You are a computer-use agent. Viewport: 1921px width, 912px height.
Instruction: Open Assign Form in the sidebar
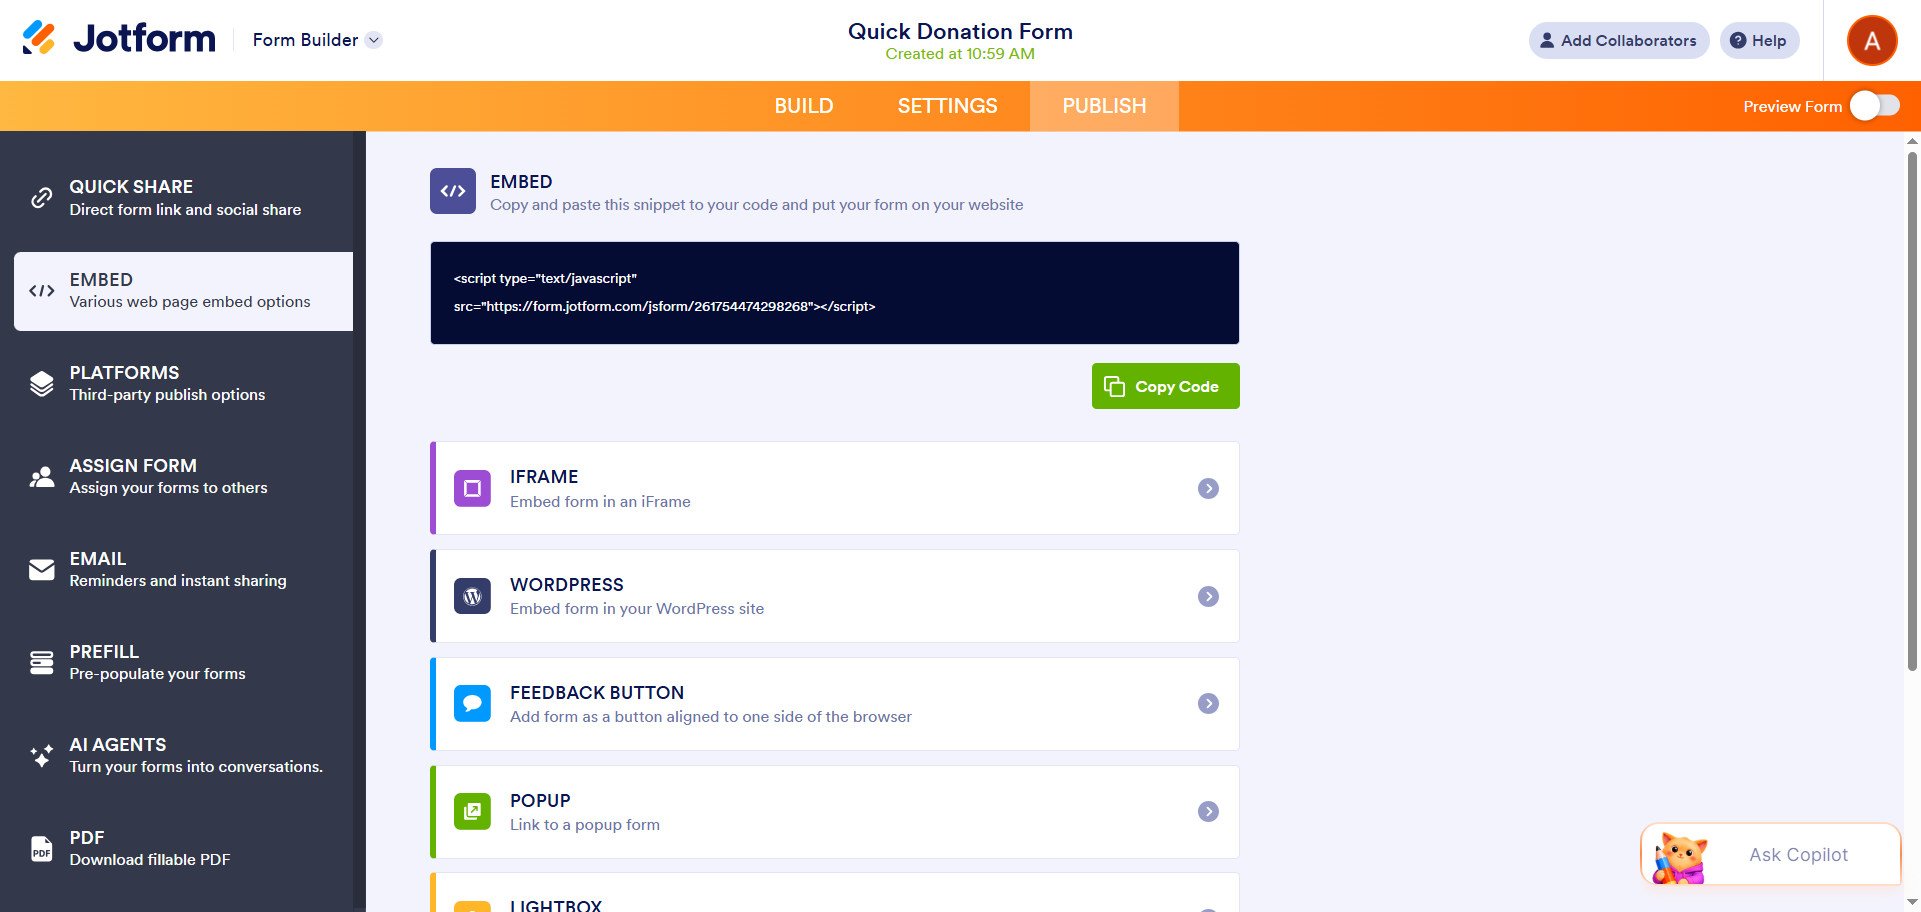point(183,477)
